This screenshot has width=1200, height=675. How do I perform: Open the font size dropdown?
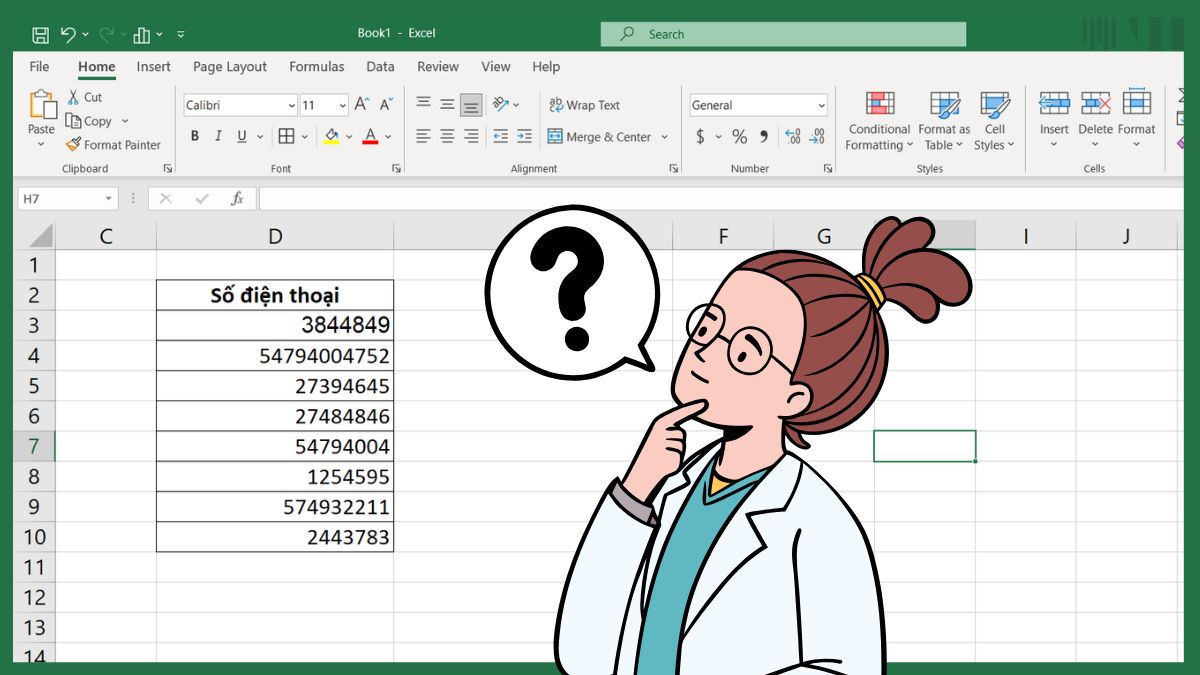342,106
